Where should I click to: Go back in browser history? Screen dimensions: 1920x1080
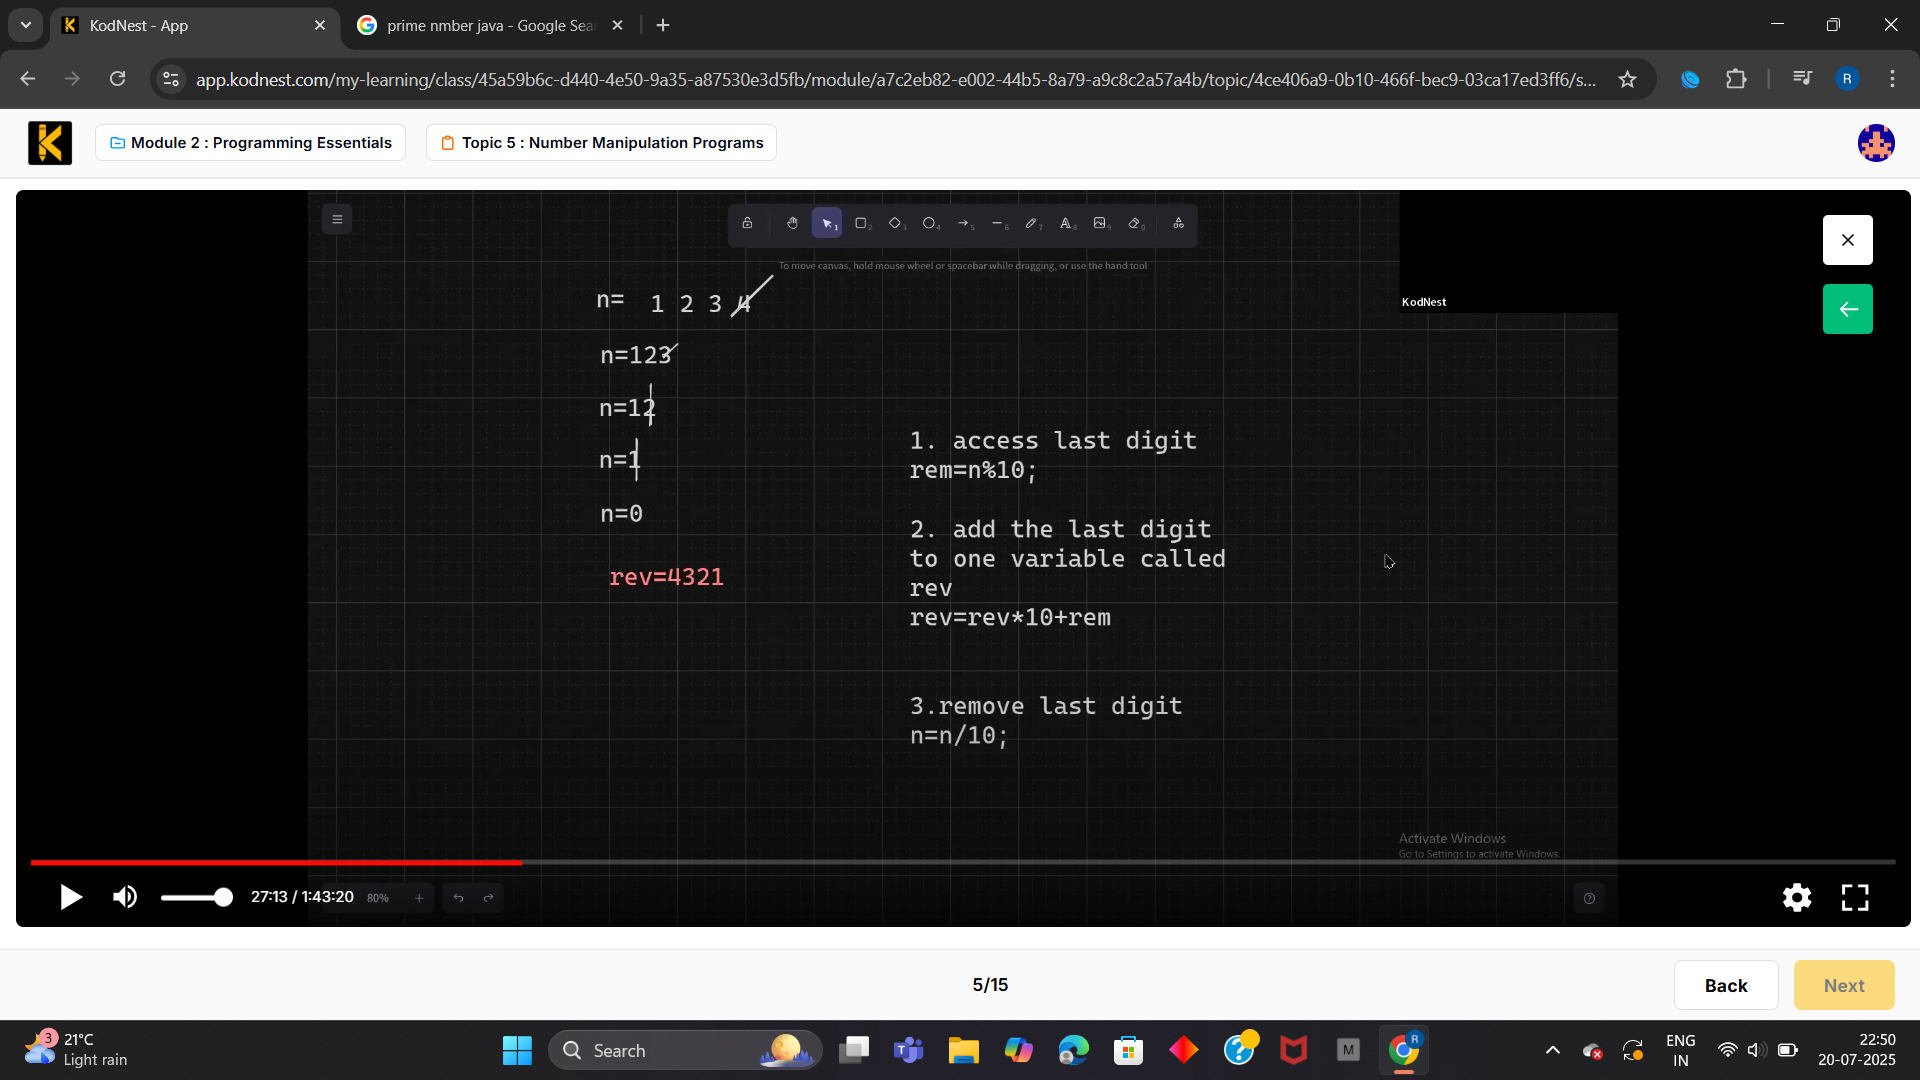pyautogui.click(x=28, y=79)
